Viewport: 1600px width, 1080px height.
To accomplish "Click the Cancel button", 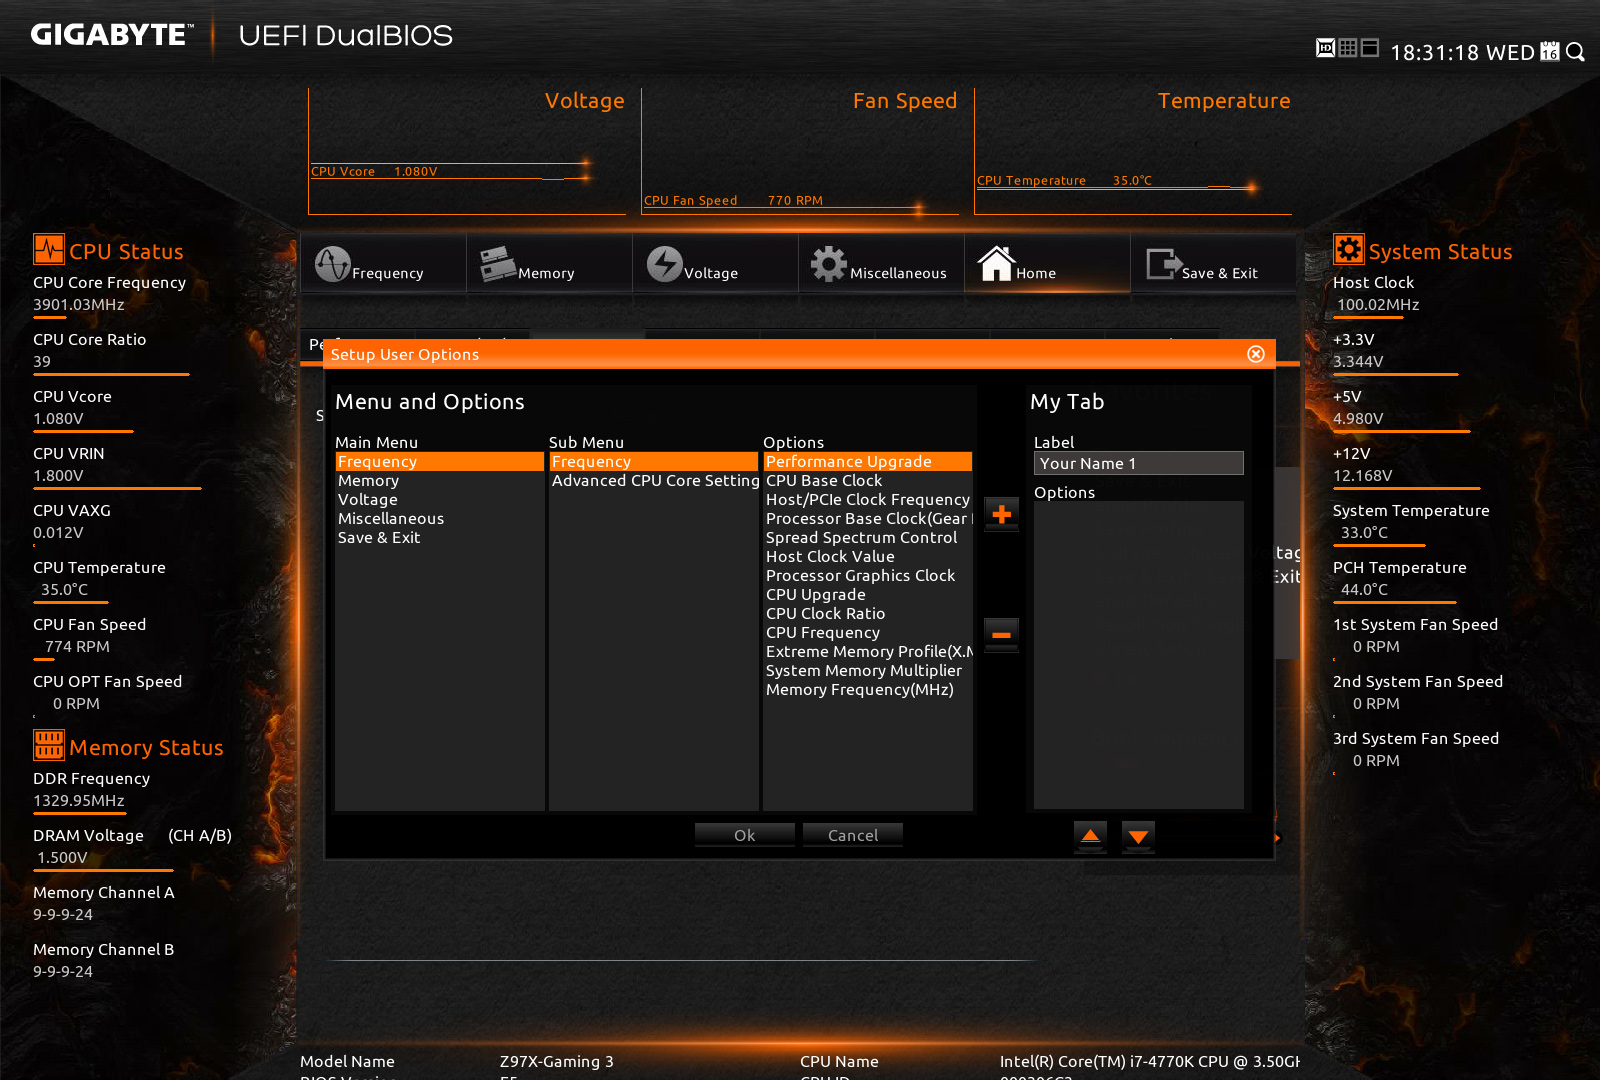I will (853, 835).
